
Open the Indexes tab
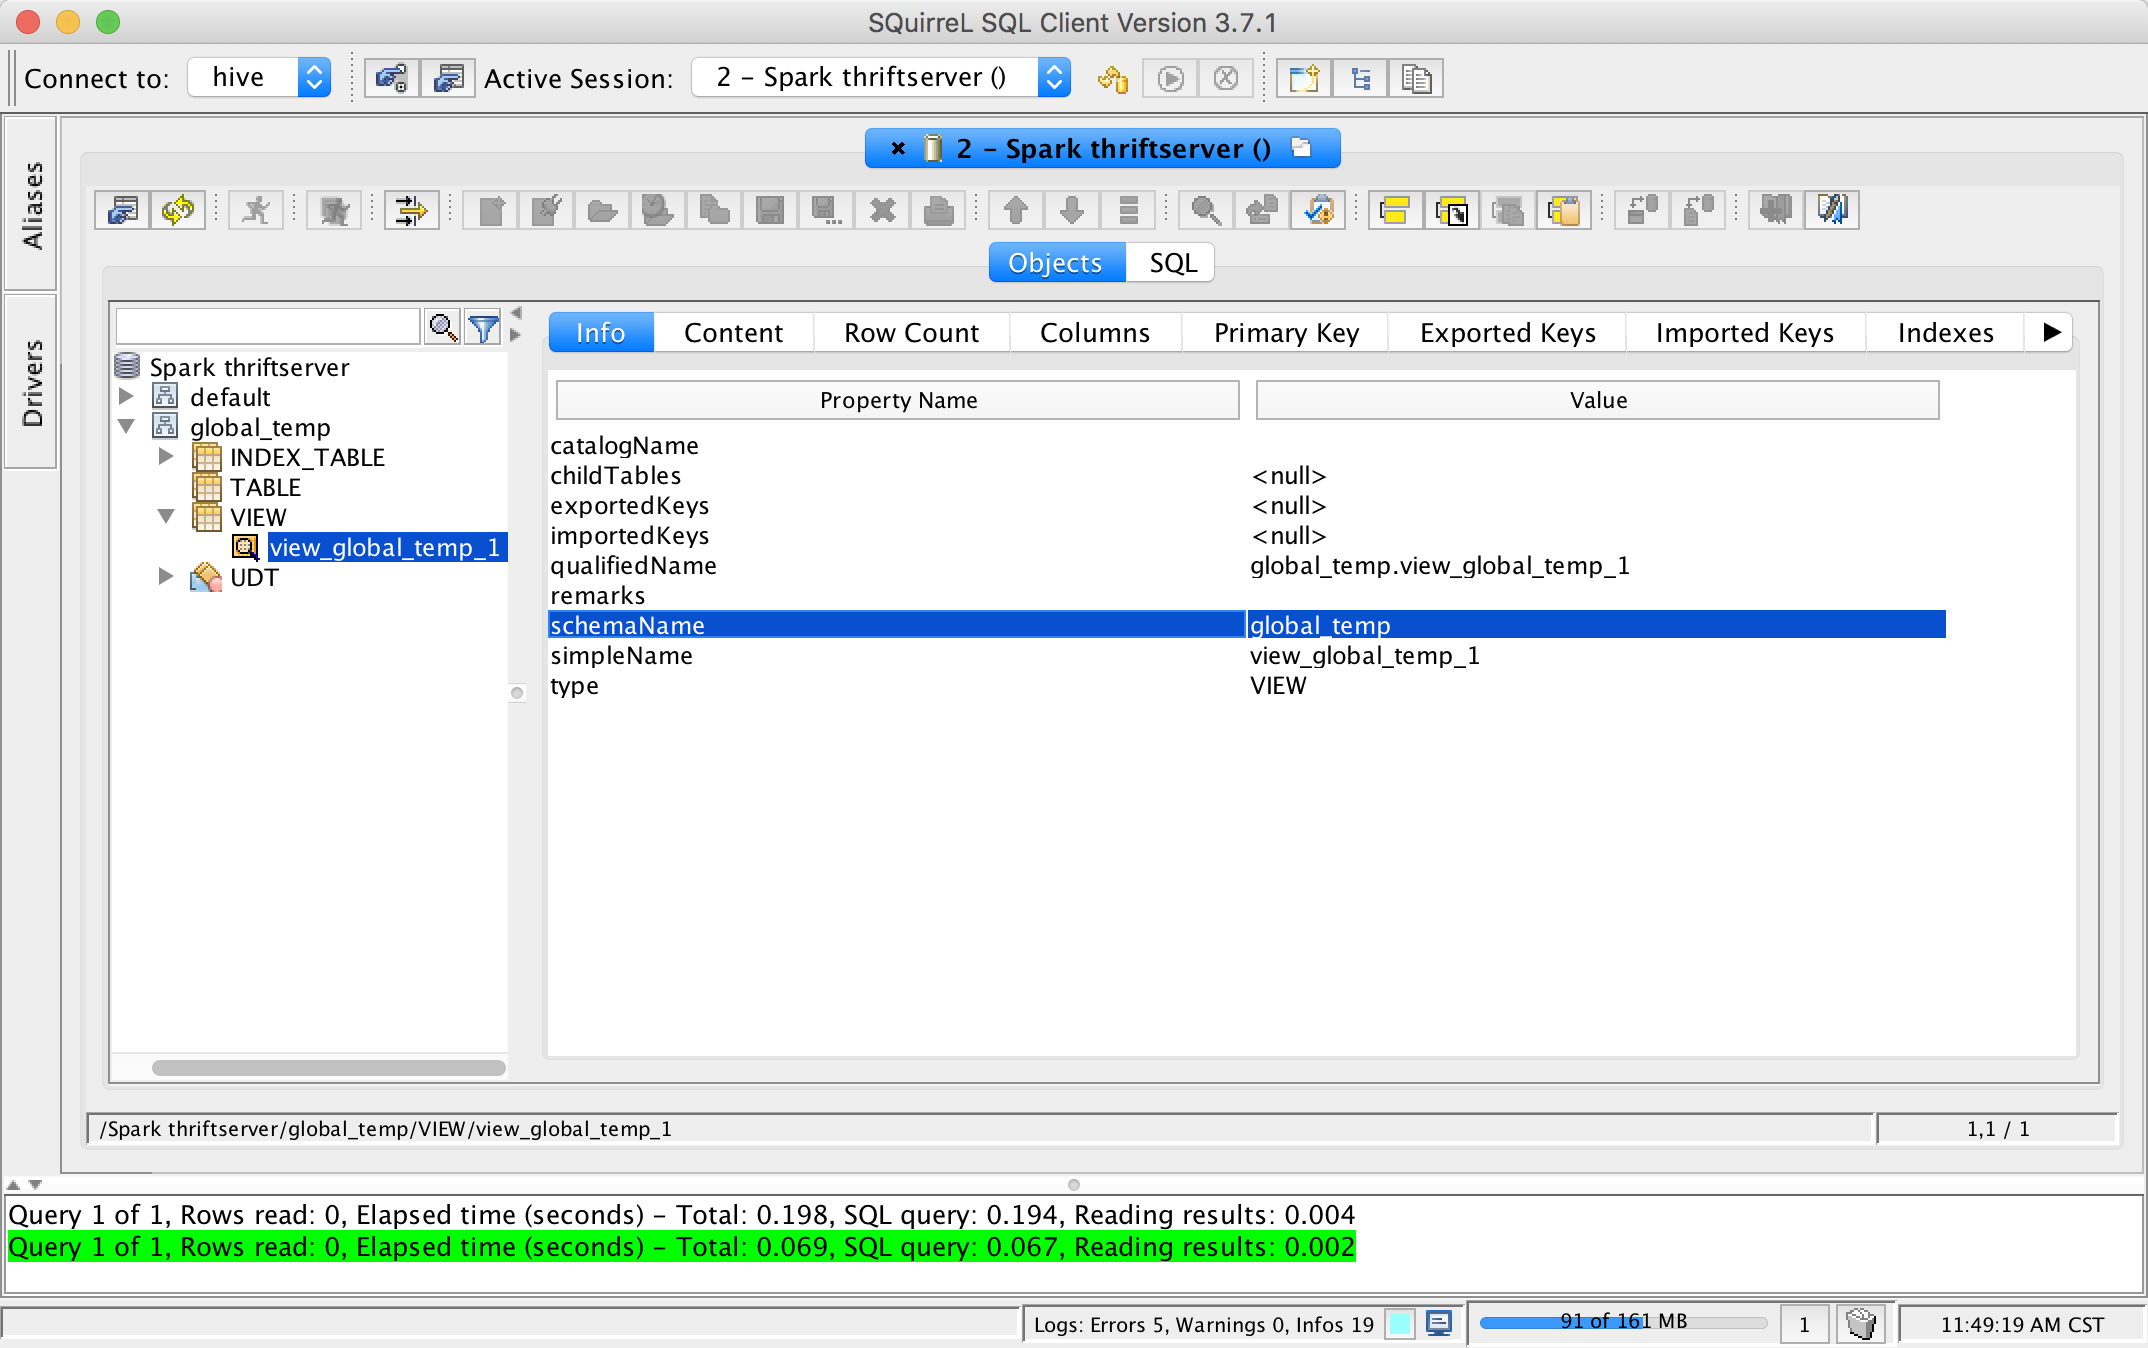1945,332
